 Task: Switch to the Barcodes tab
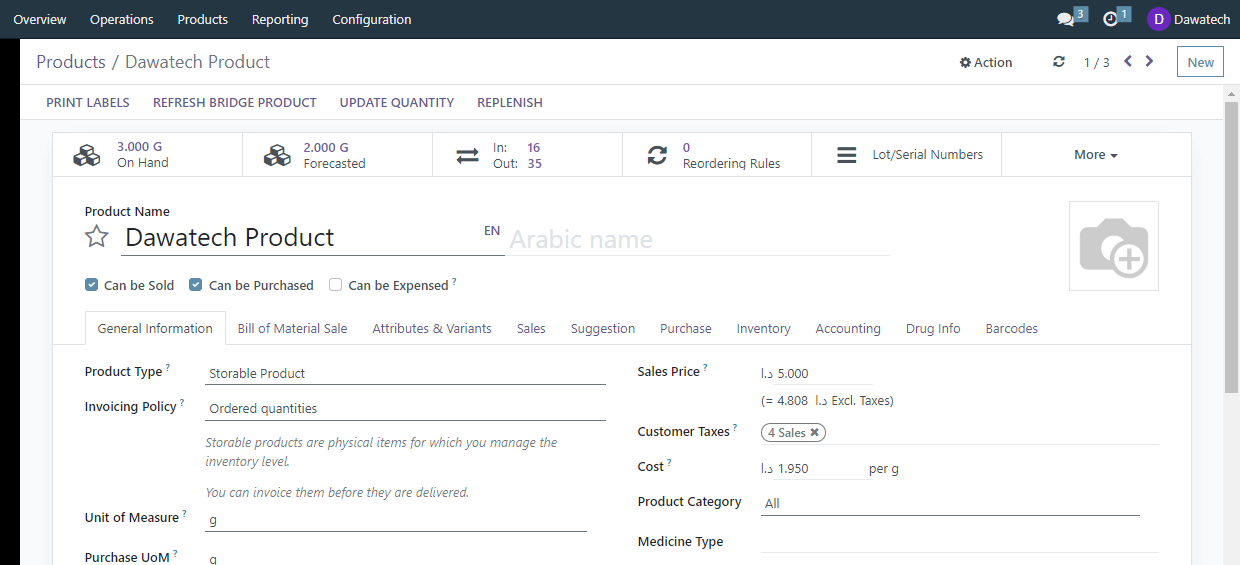click(1012, 328)
